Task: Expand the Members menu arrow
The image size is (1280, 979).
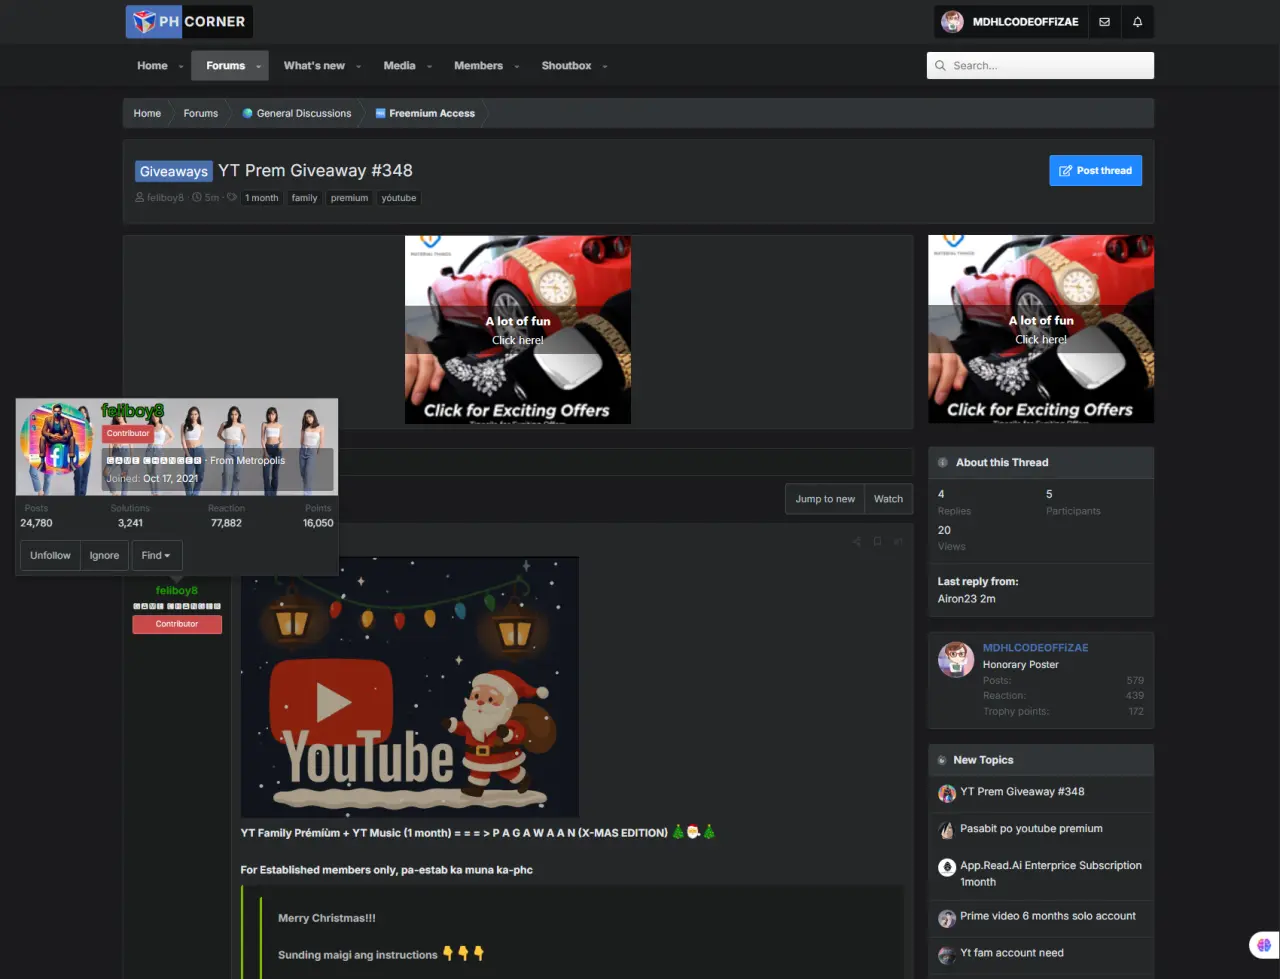Action: pyautogui.click(x=517, y=67)
